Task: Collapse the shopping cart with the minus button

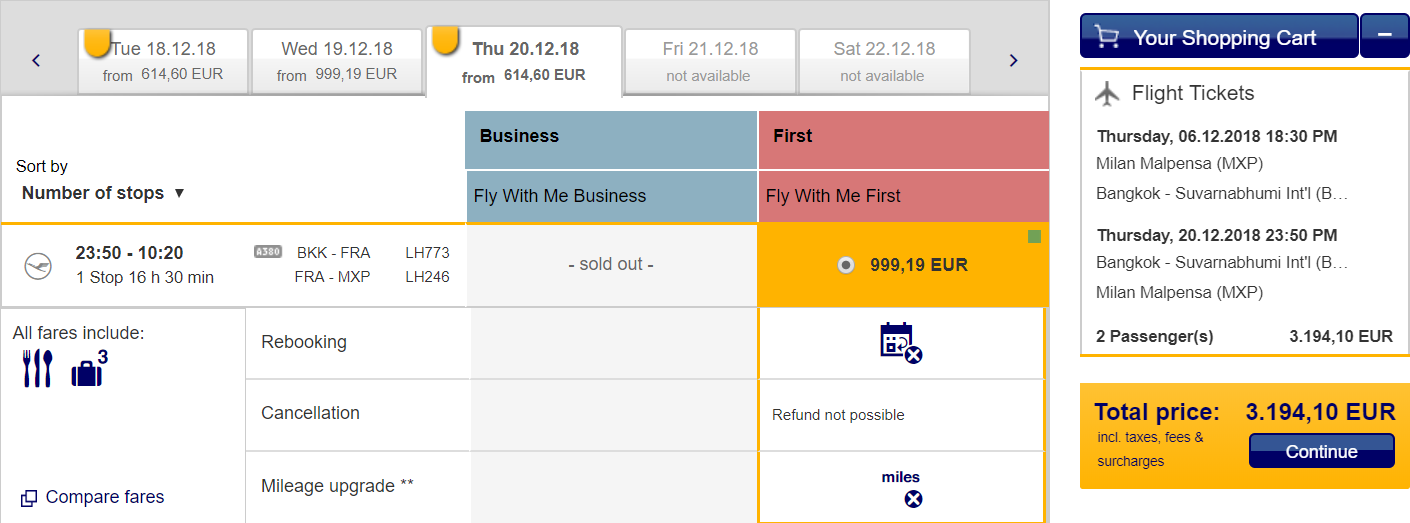Action: pyautogui.click(x=1385, y=35)
